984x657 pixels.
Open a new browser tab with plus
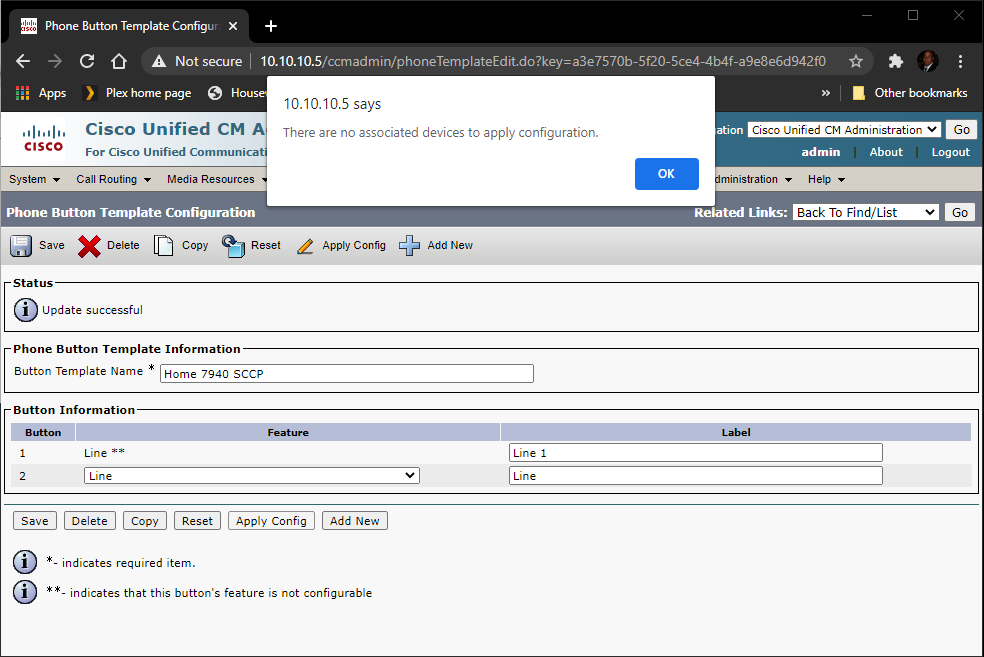click(x=270, y=26)
